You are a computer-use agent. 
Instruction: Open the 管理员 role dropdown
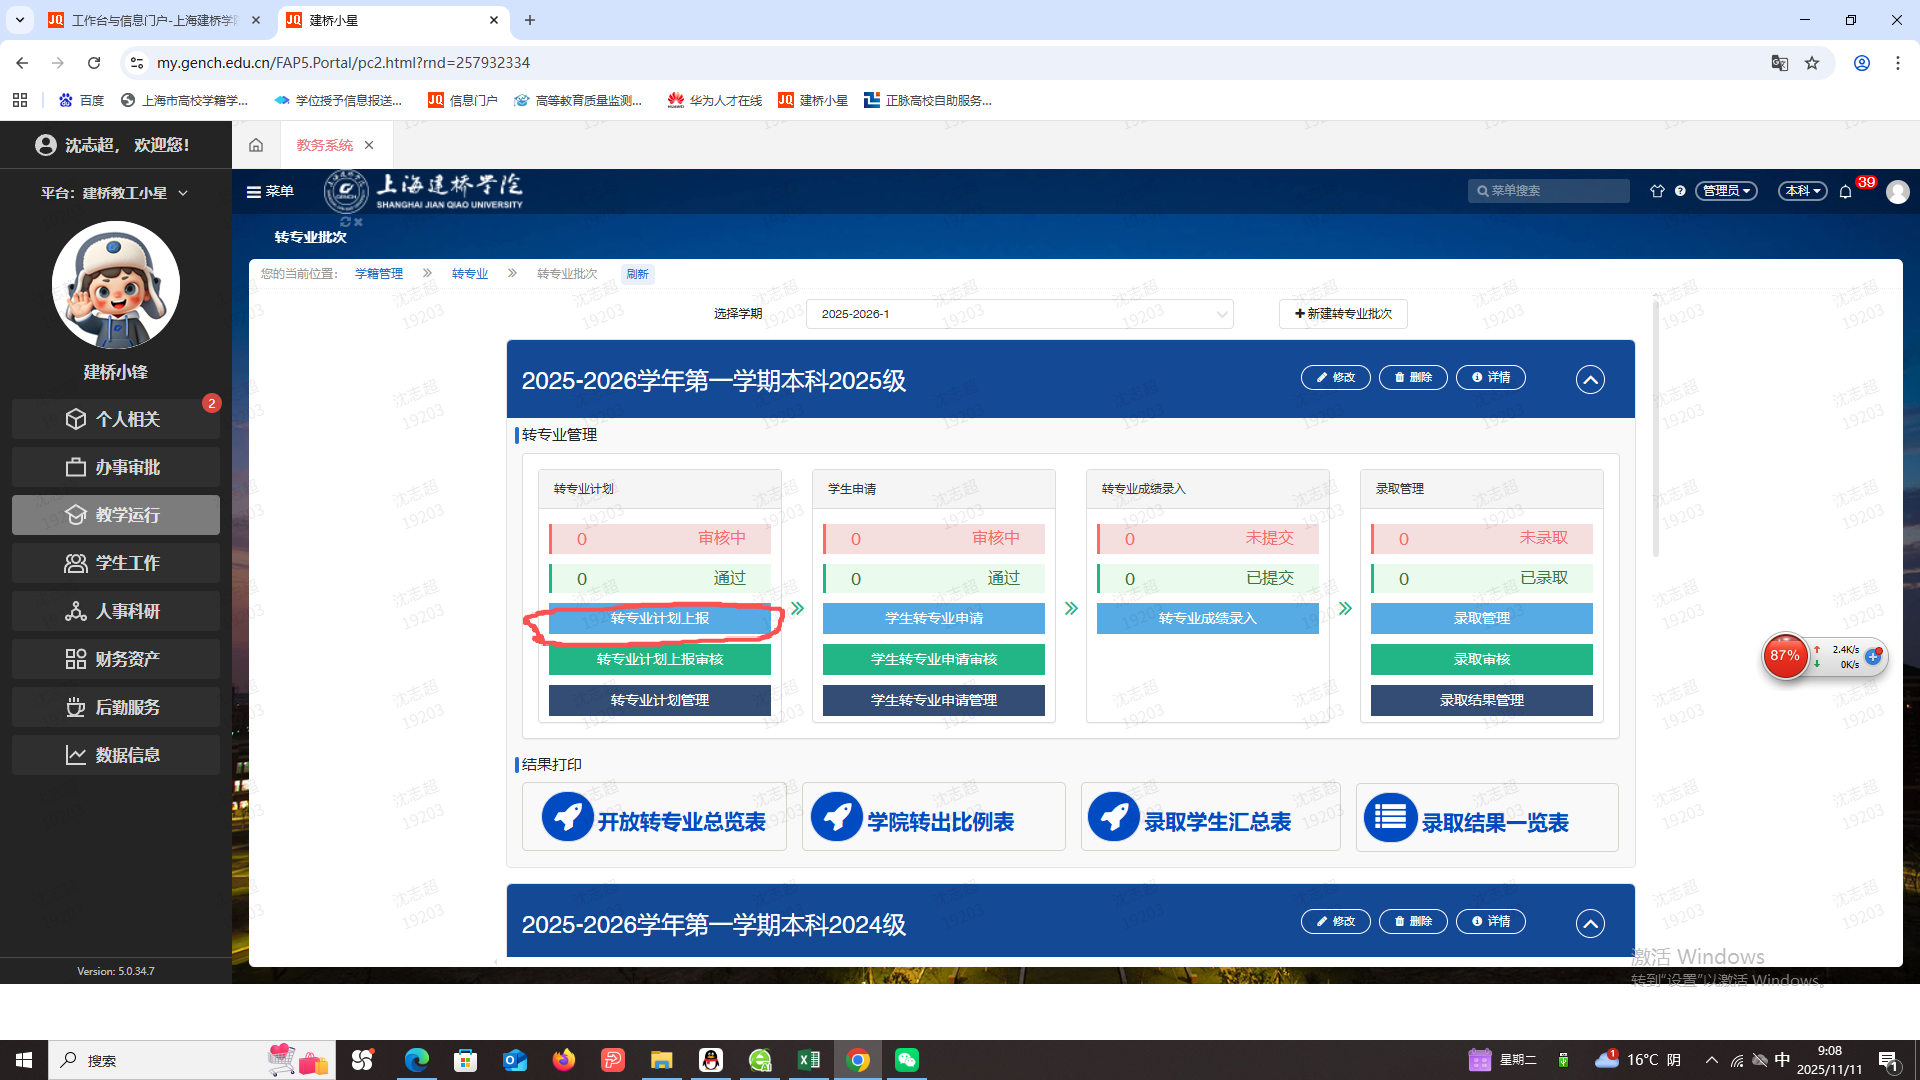[1726, 191]
